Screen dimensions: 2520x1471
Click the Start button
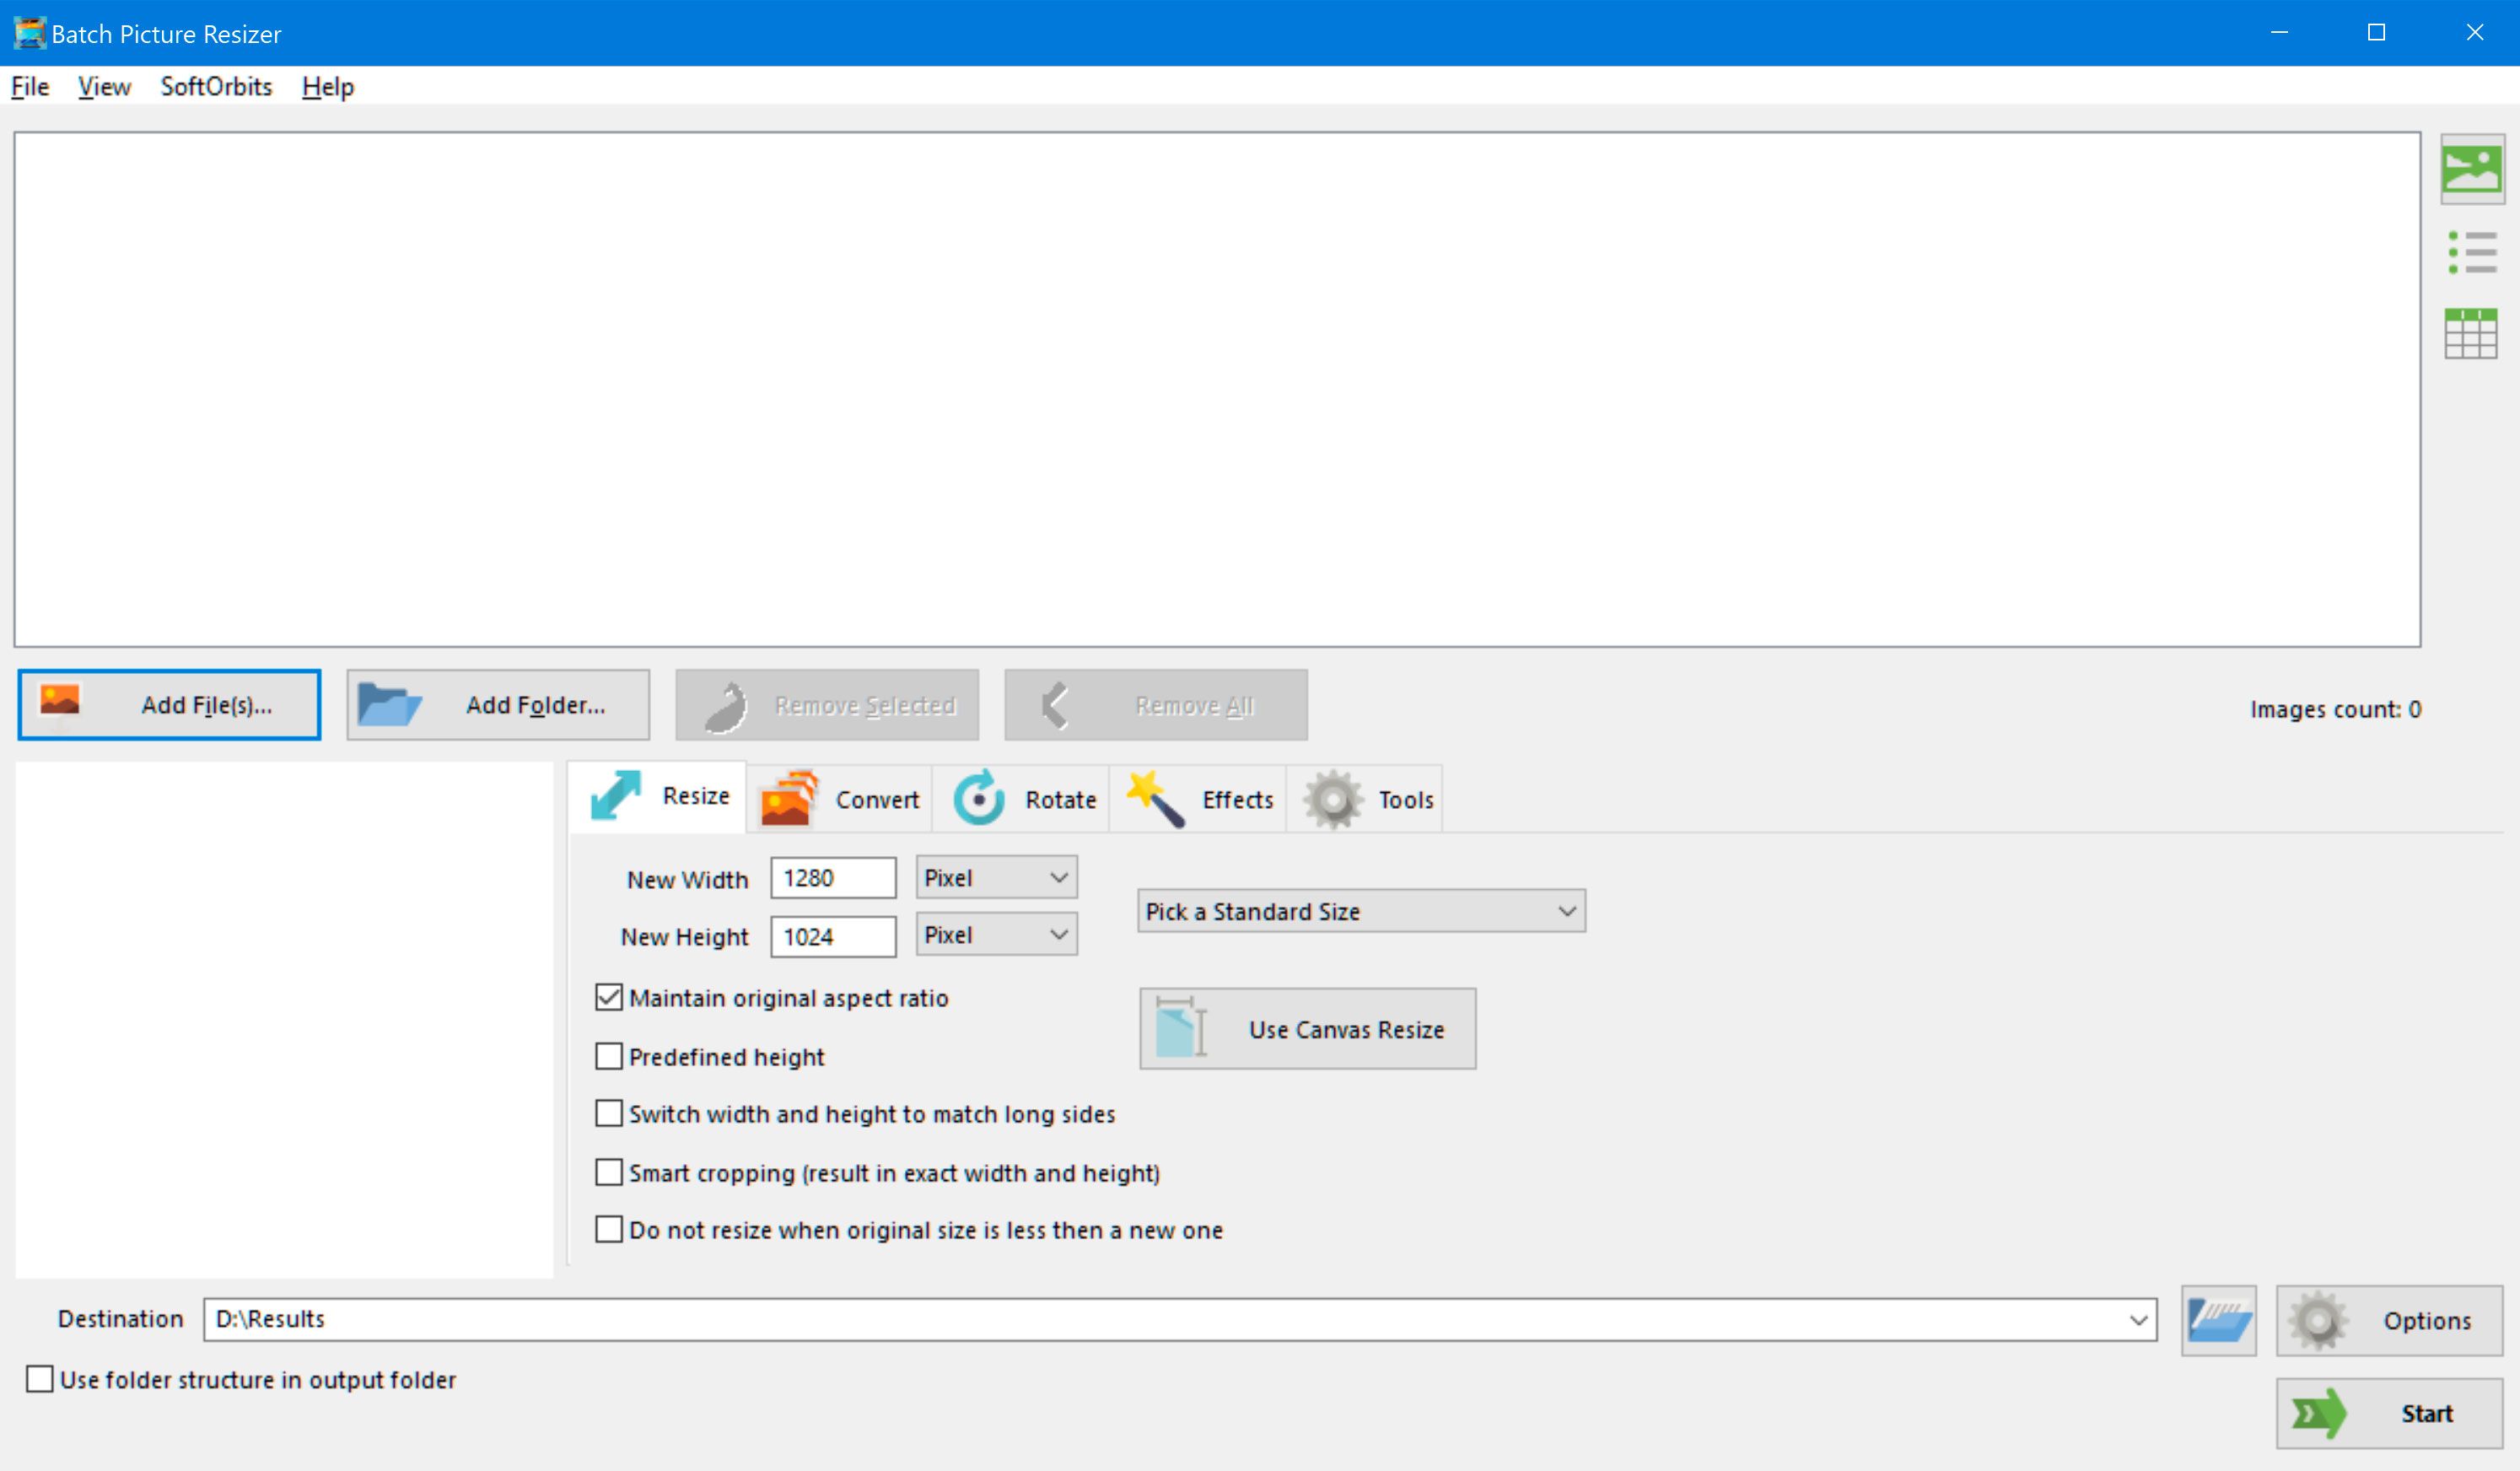2390,1413
